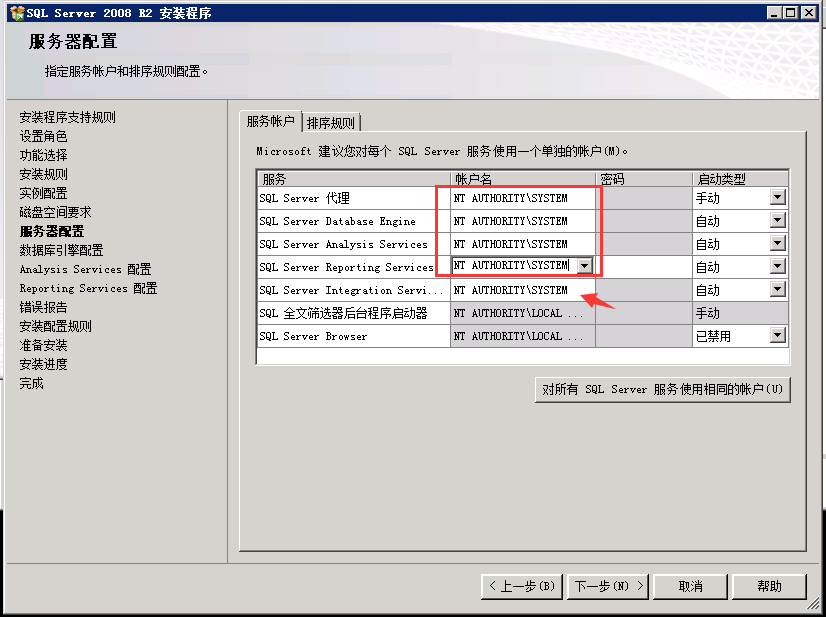Screen dimensions: 826x617
Task: Select the 安装进度 step in sidebar
Action: coord(43,364)
